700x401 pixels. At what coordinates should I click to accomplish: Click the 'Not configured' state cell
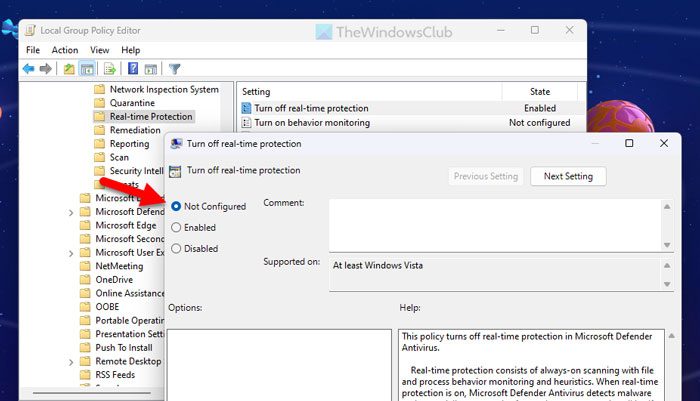click(x=539, y=122)
